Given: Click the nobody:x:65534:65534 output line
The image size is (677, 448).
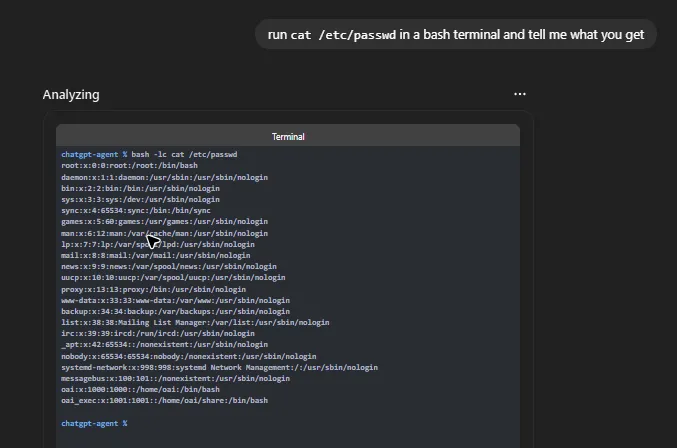Looking at the screenshot, I should (189, 357).
